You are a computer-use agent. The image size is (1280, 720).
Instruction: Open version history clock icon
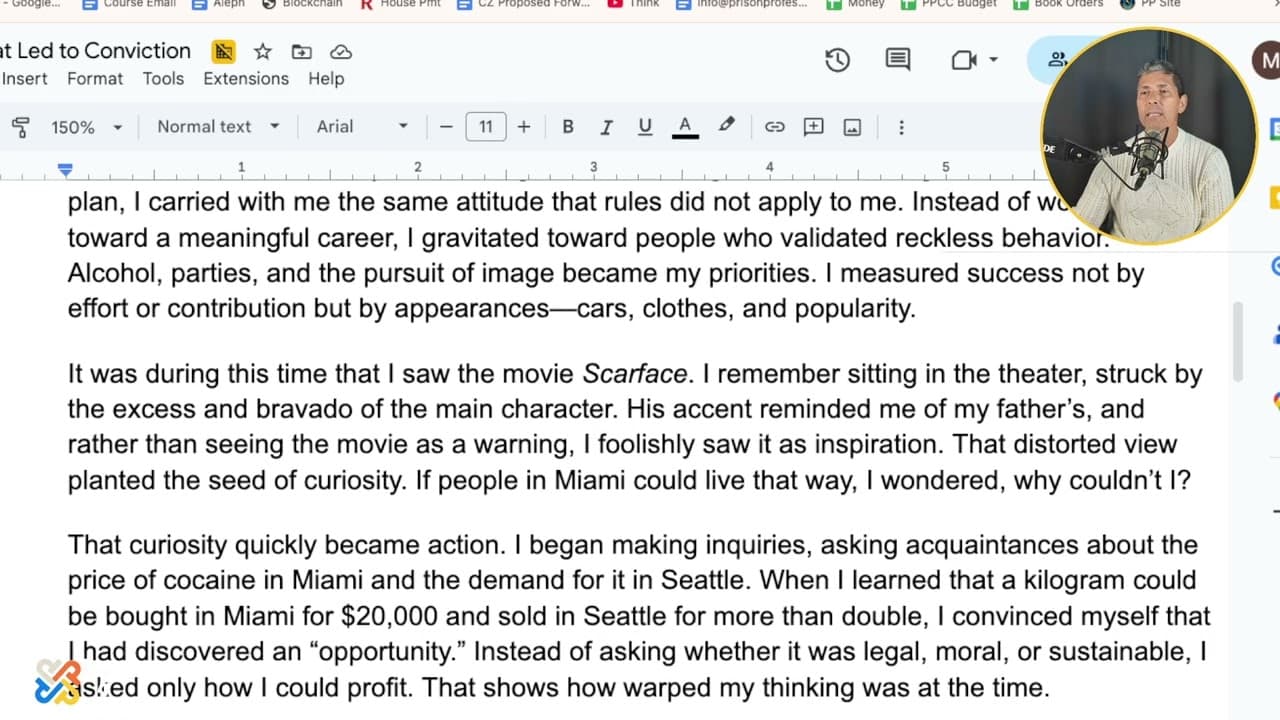pyautogui.click(x=837, y=60)
